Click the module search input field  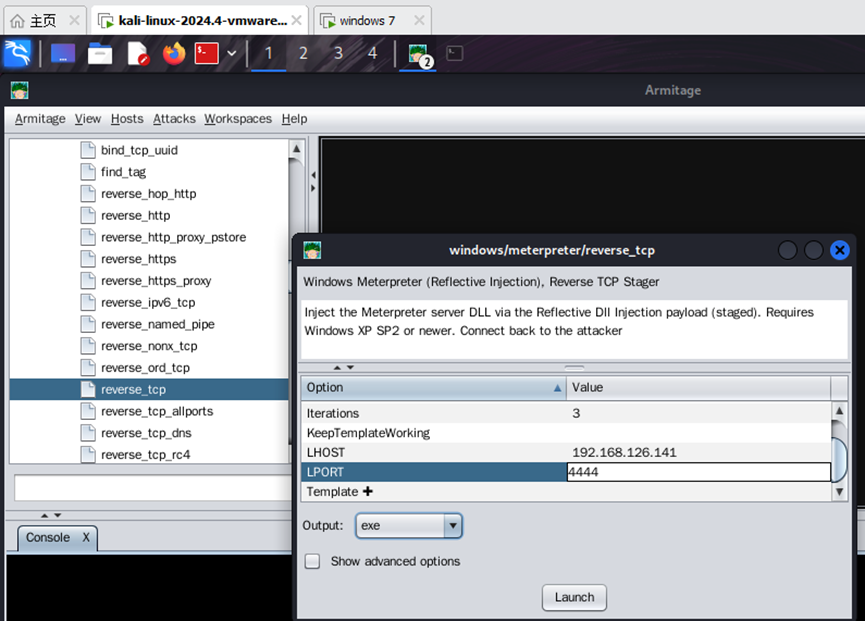[152, 488]
